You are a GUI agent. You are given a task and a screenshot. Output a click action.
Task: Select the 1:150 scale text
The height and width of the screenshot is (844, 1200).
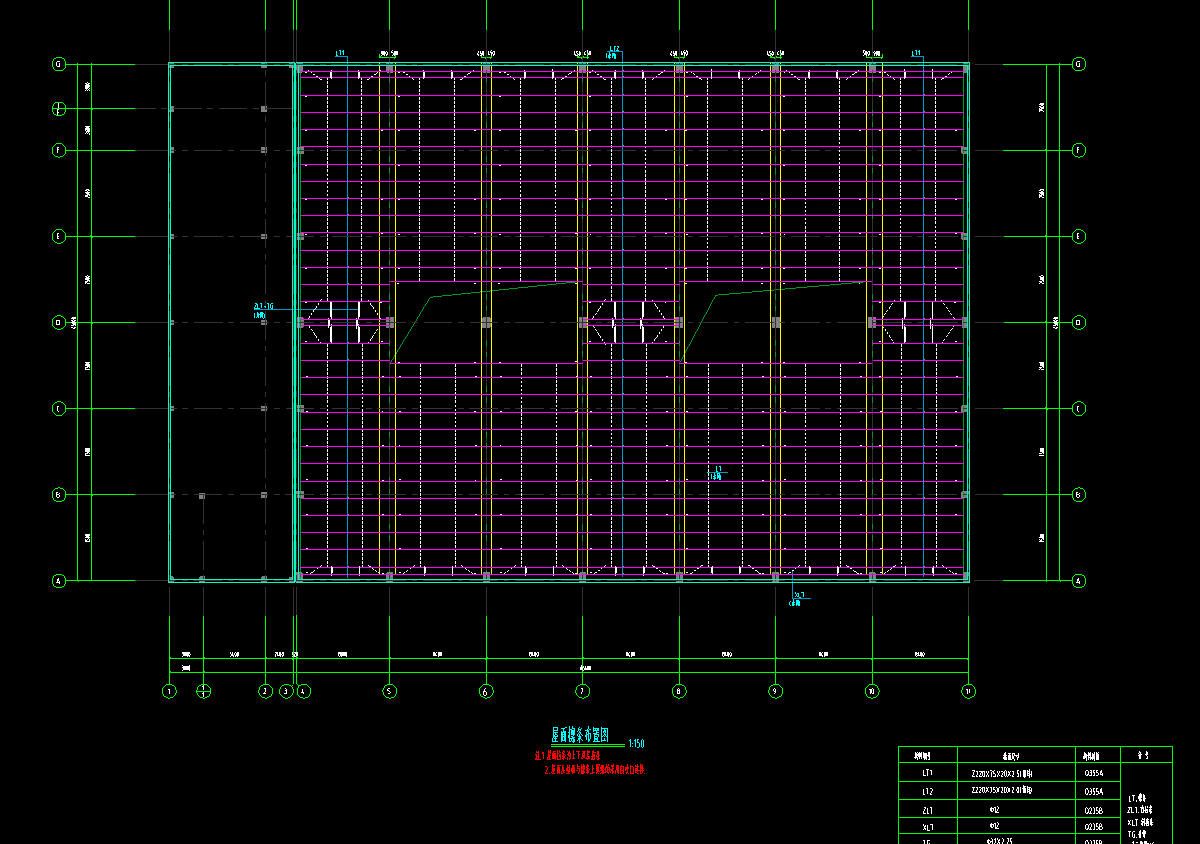(637, 744)
